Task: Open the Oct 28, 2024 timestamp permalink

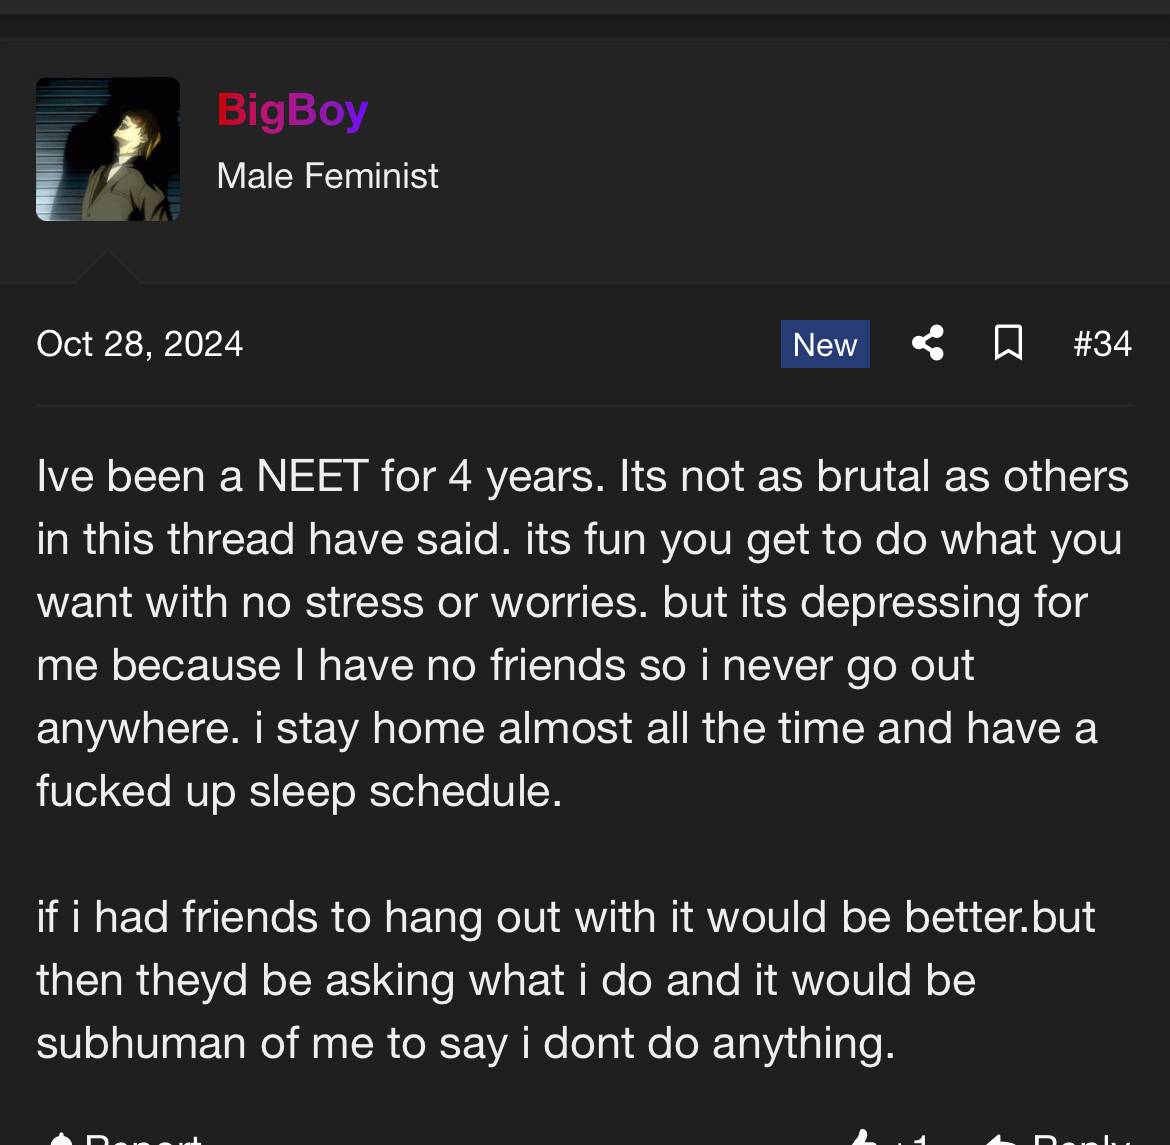Action: point(140,344)
